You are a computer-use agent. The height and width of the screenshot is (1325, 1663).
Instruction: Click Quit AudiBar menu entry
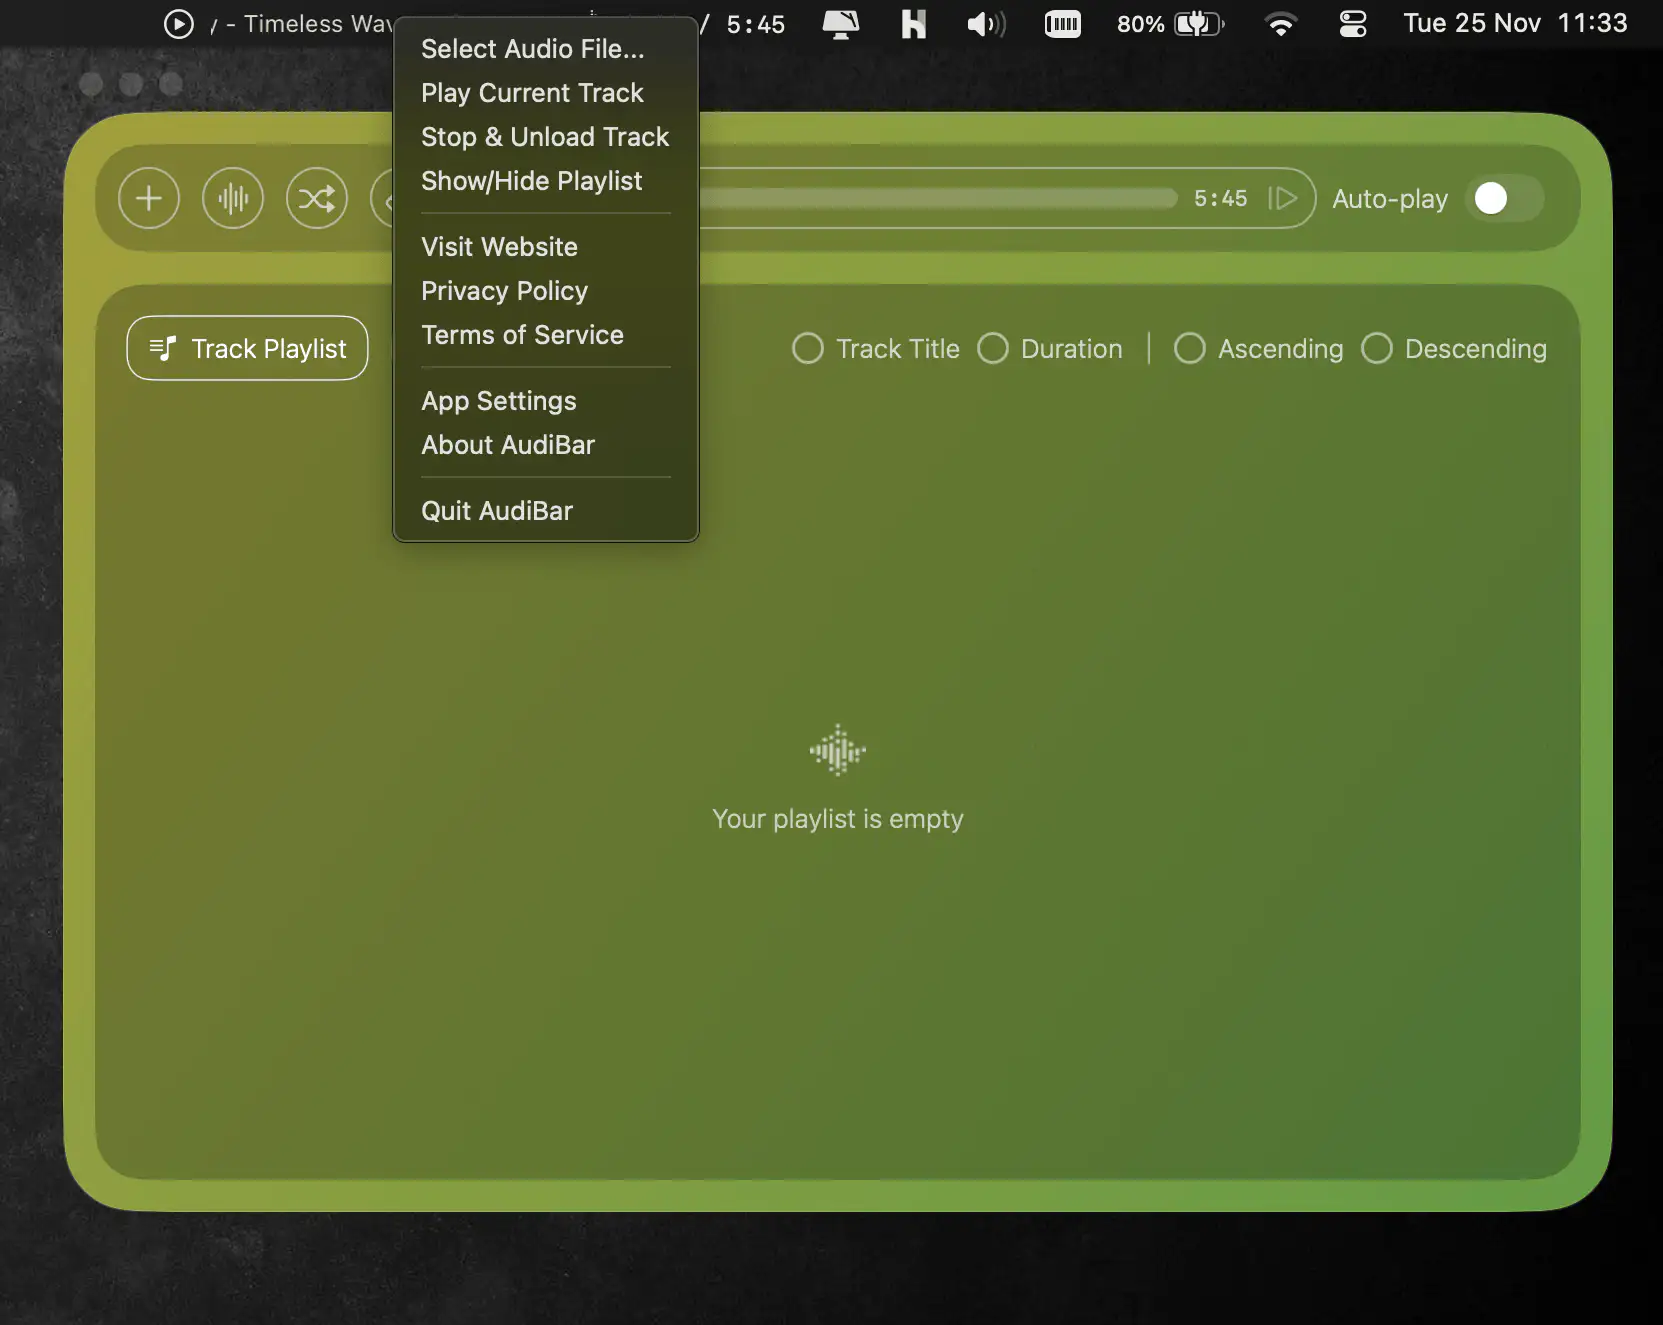(x=496, y=511)
